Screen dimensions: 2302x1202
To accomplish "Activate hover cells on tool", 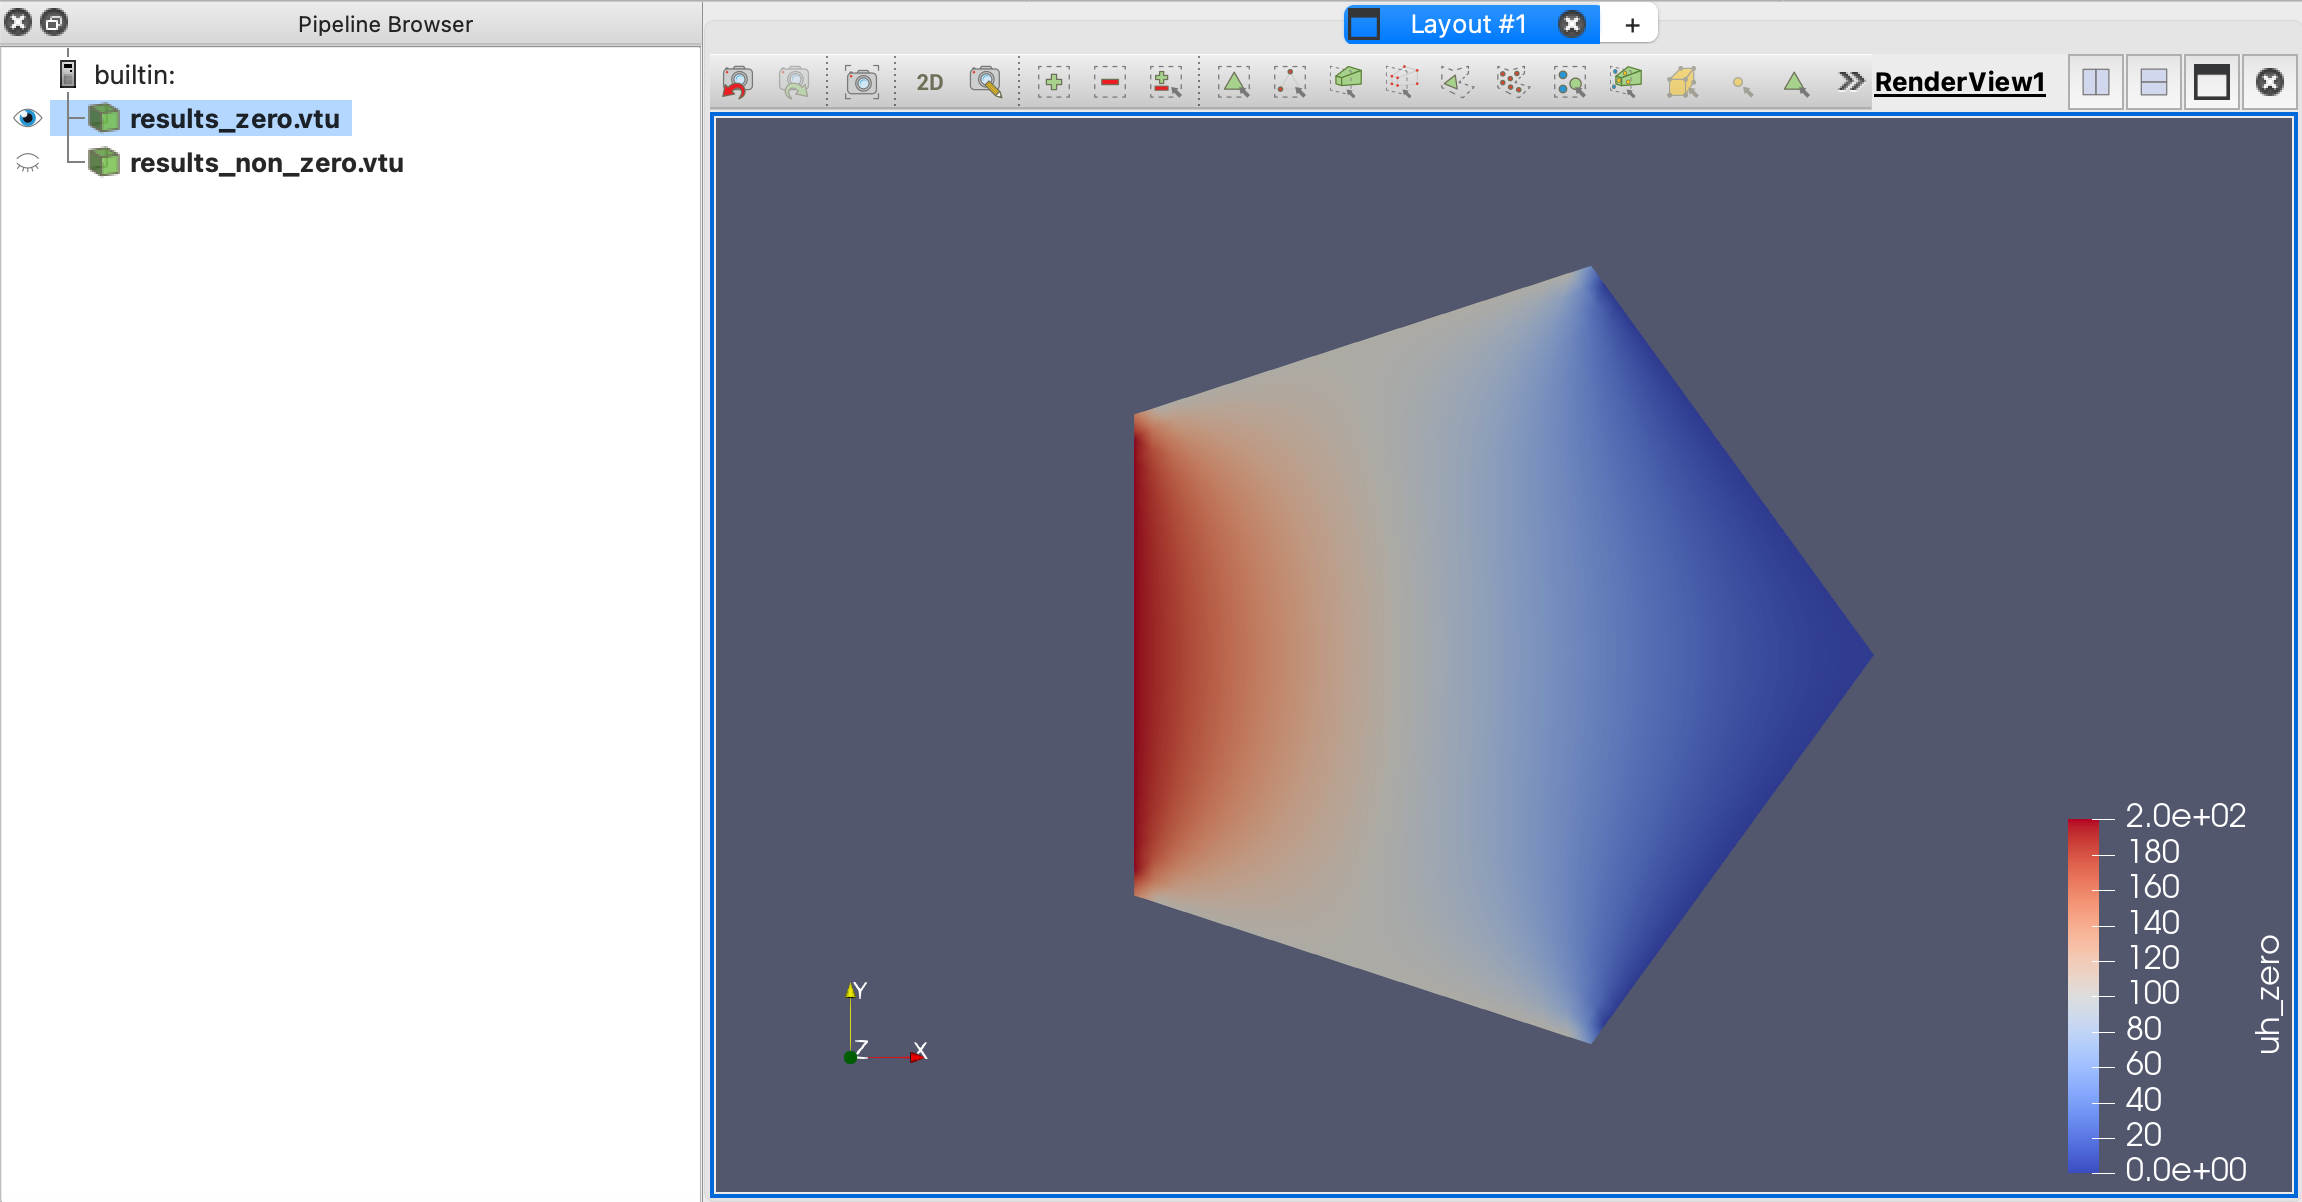I will (1796, 84).
